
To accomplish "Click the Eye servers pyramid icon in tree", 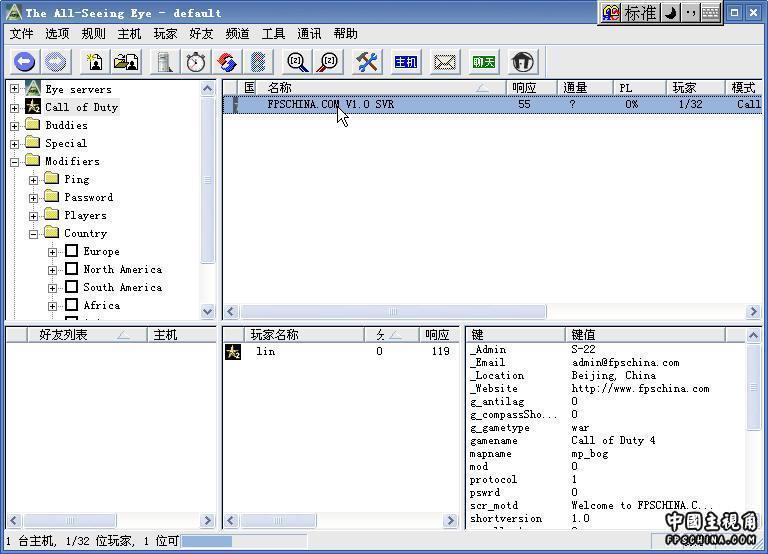I will coord(33,89).
